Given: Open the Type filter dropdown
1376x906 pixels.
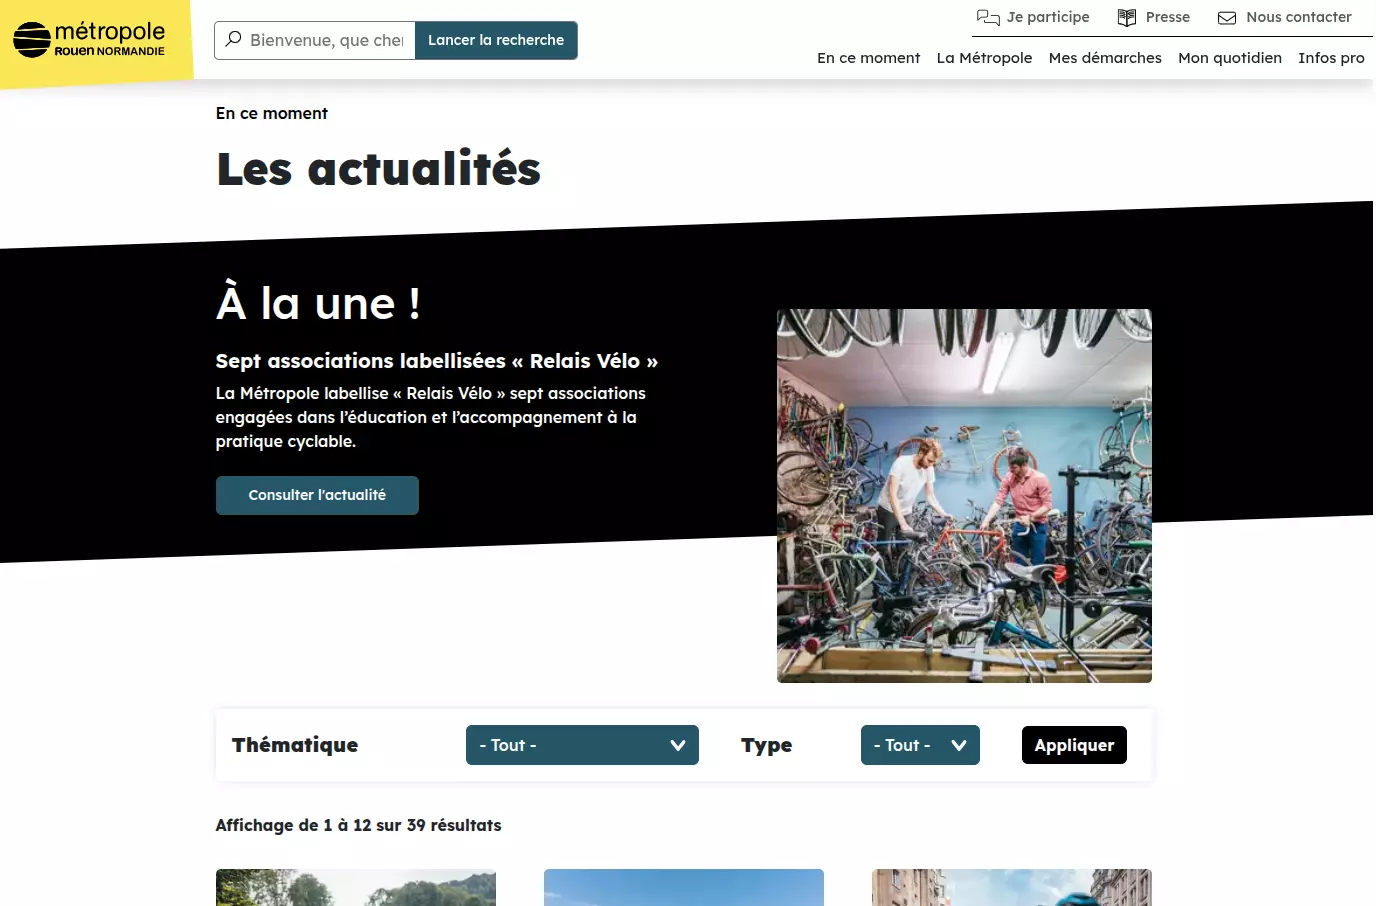Looking at the screenshot, I should [920, 745].
